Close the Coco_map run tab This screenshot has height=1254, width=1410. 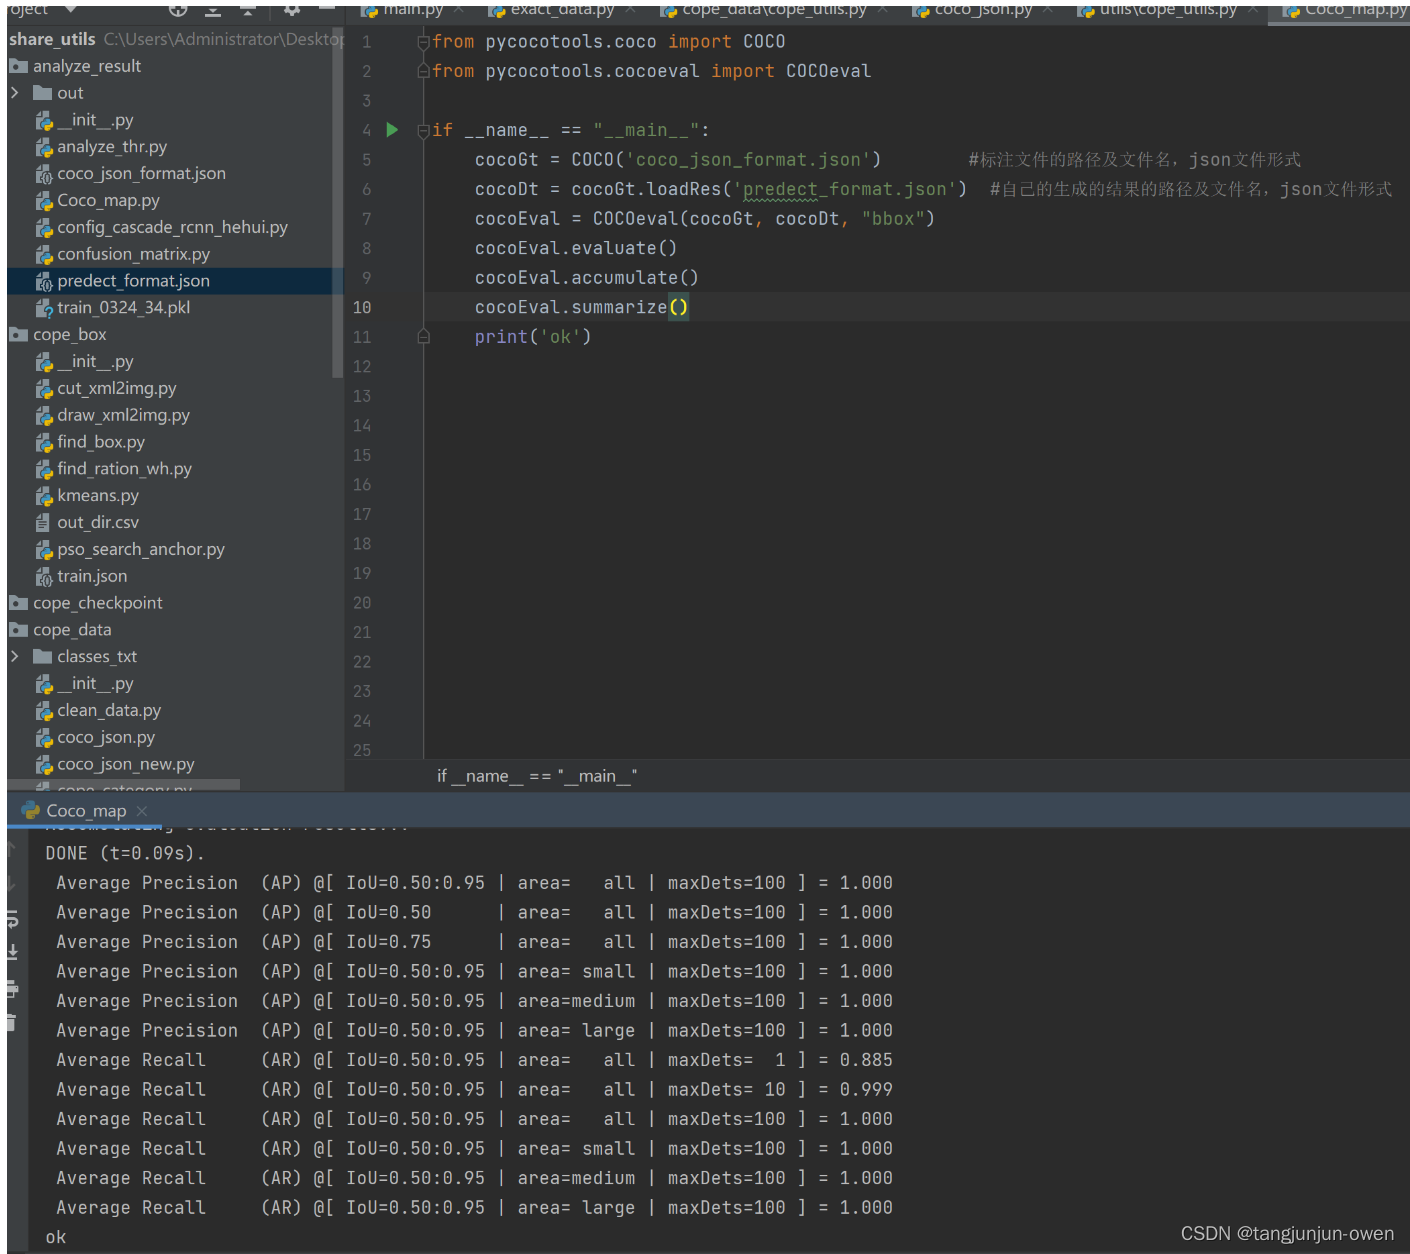pos(142,811)
